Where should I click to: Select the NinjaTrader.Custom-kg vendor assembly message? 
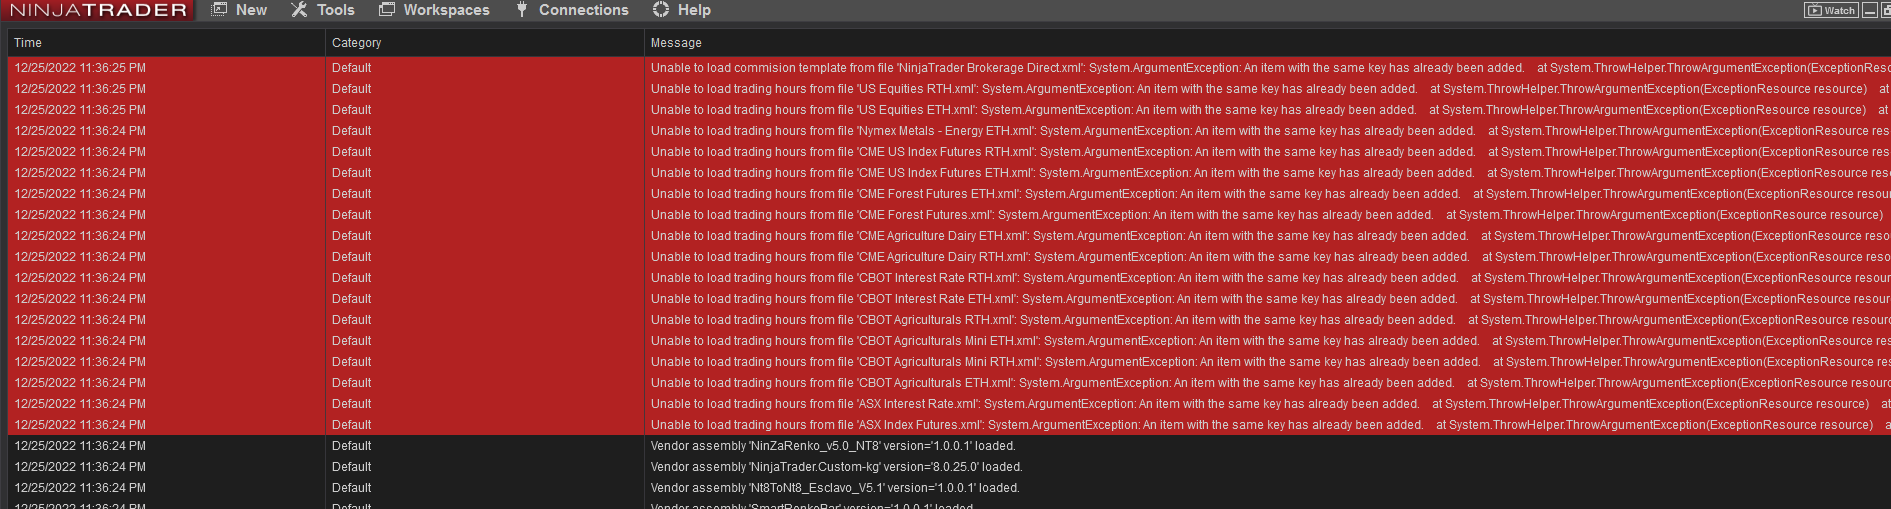tap(837, 467)
